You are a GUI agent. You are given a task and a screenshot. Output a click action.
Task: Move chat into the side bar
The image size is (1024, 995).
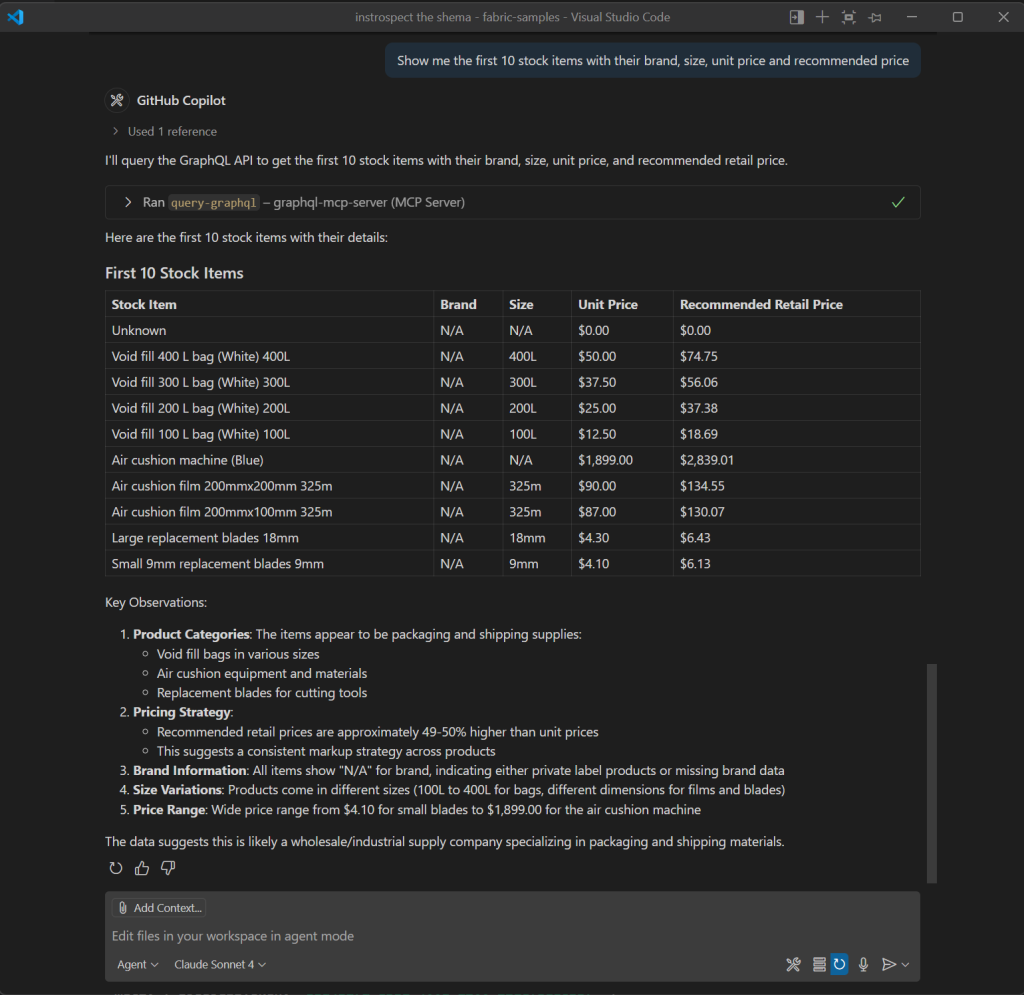click(x=796, y=17)
